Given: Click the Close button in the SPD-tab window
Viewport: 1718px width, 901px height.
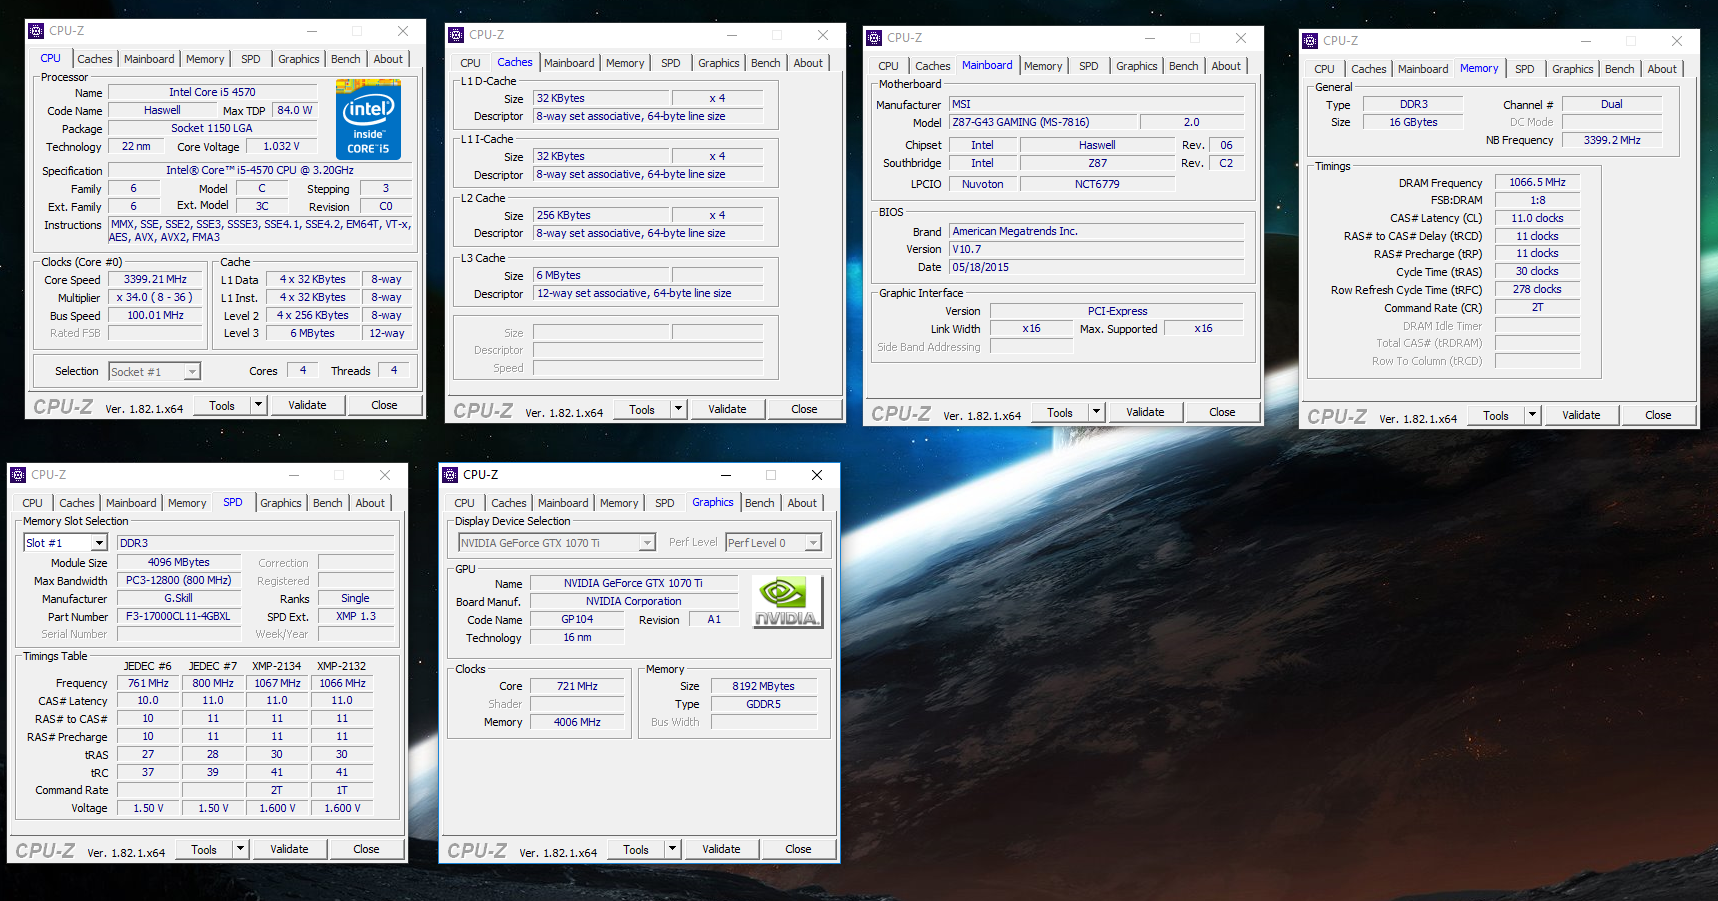Looking at the screenshot, I should coord(366,849).
